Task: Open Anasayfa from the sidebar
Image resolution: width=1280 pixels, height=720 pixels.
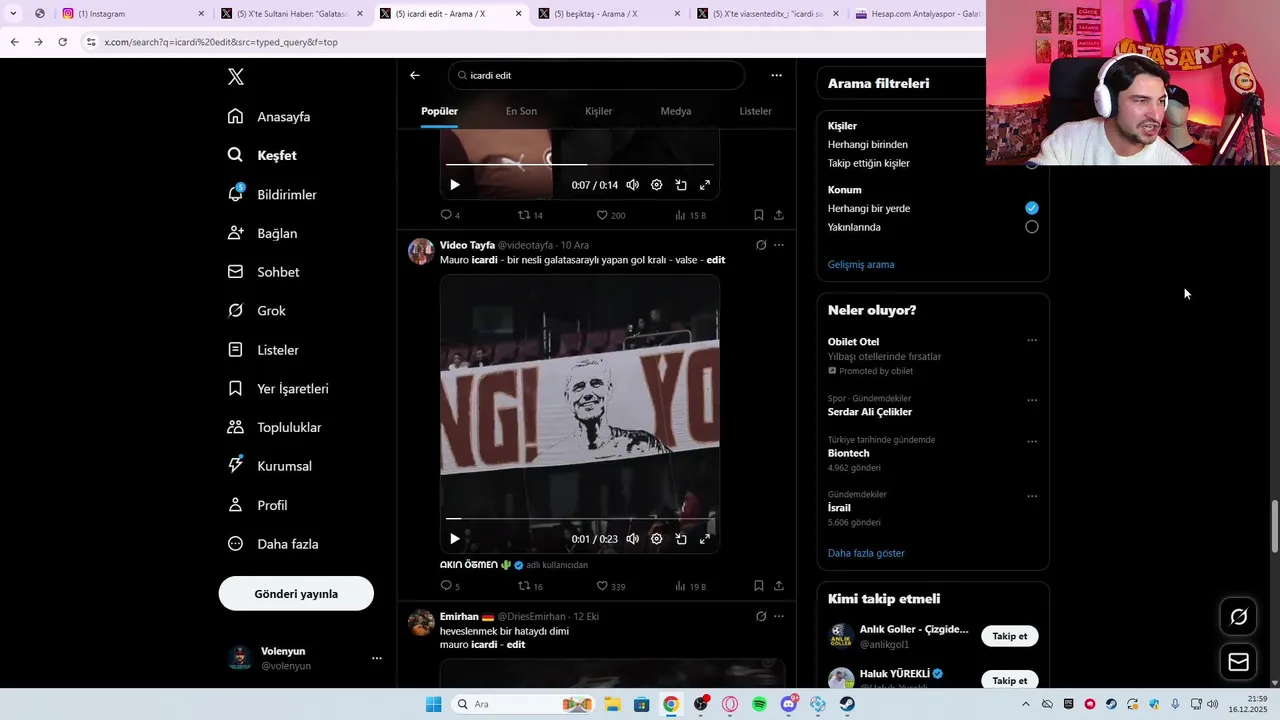Action: (269, 117)
